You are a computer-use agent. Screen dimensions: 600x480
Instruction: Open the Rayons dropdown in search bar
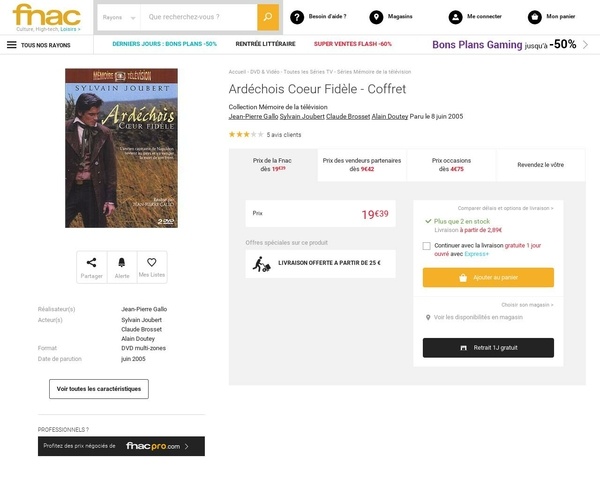pos(118,17)
